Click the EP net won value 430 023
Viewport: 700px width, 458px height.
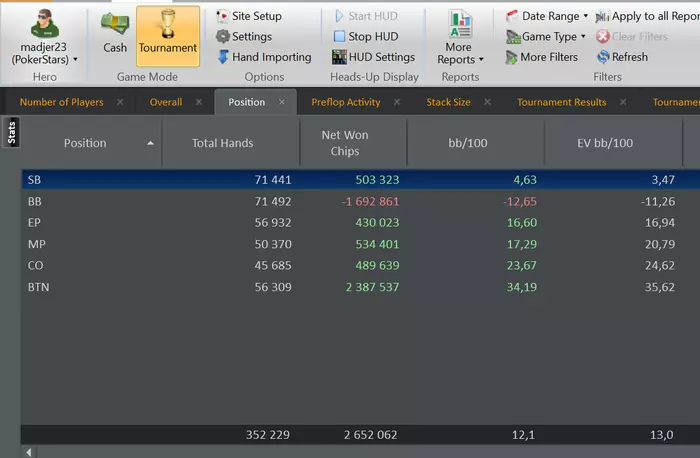coord(377,222)
